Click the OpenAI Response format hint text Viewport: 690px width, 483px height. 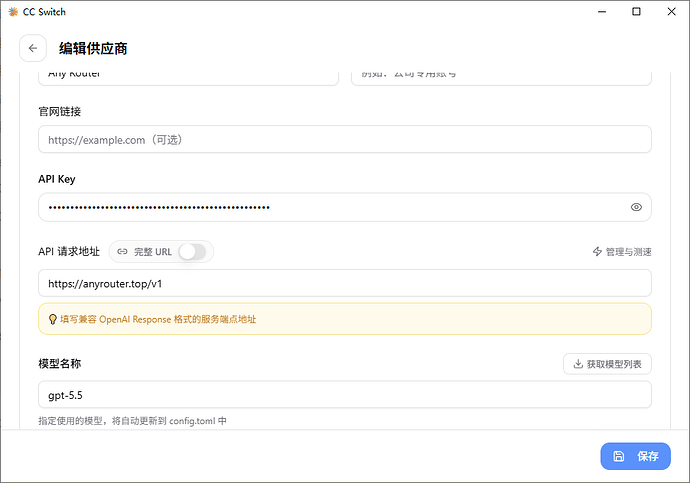point(158,319)
